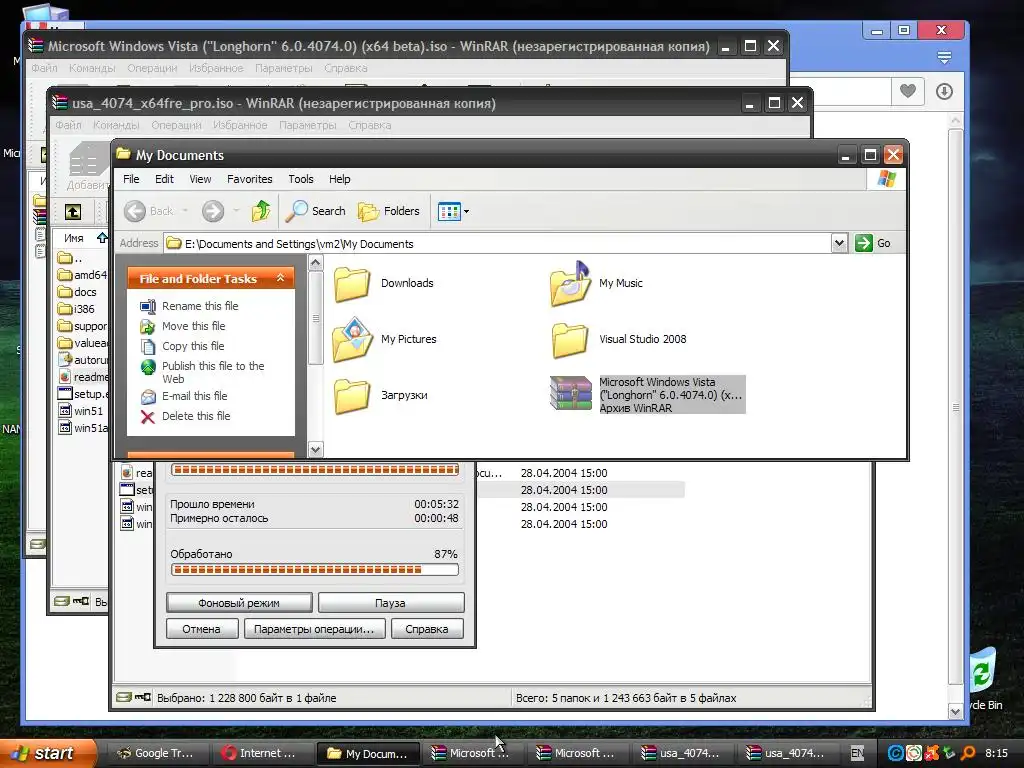
Task: Click the WinRAR up-one-level button
Action: pos(73,212)
